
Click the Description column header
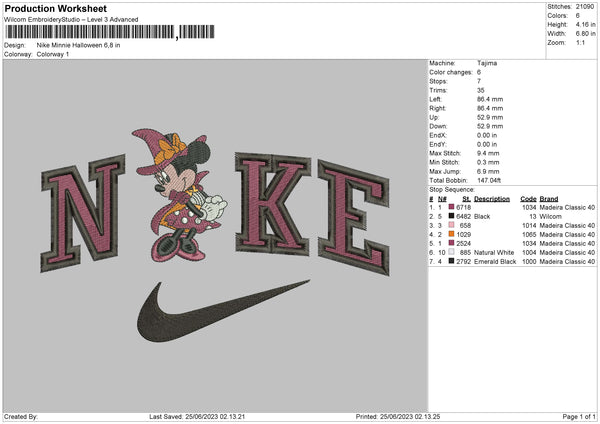point(492,199)
